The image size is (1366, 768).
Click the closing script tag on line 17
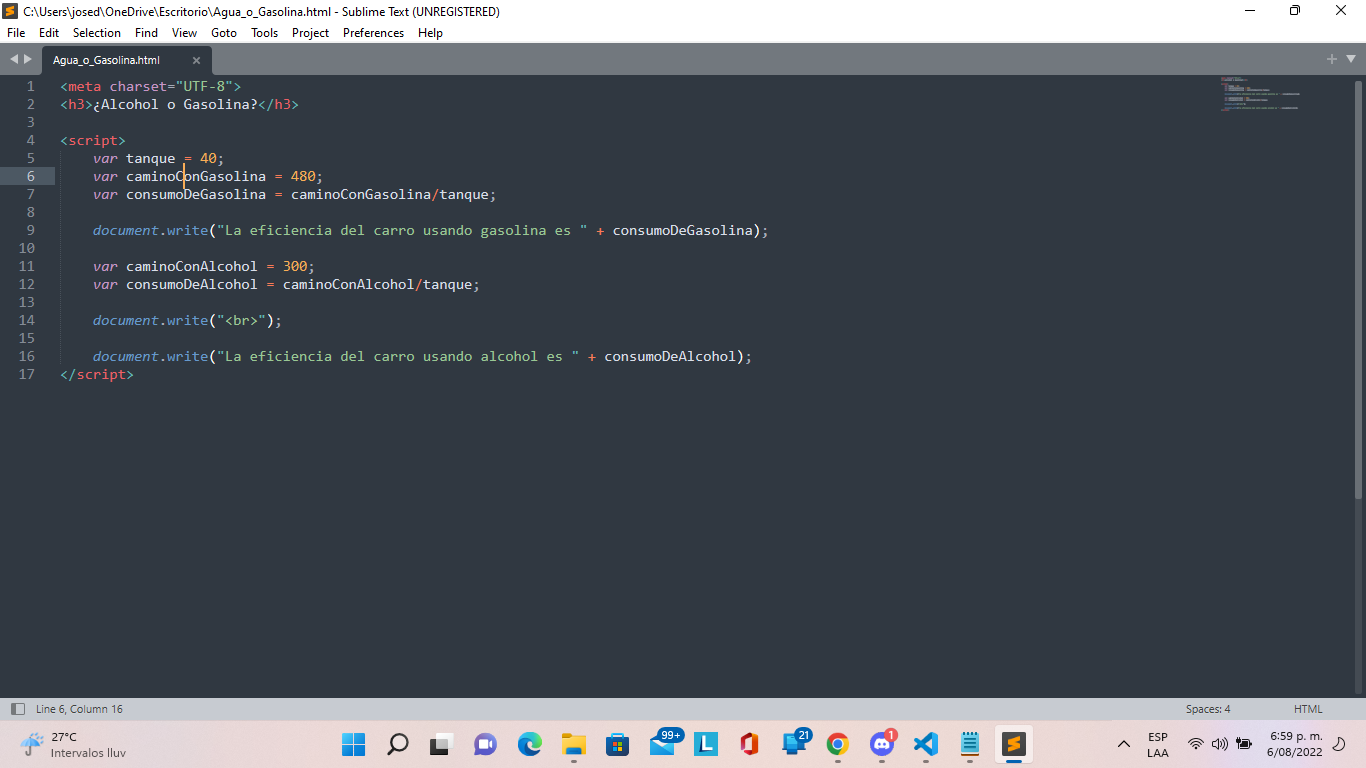pyautogui.click(x=97, y=374)
